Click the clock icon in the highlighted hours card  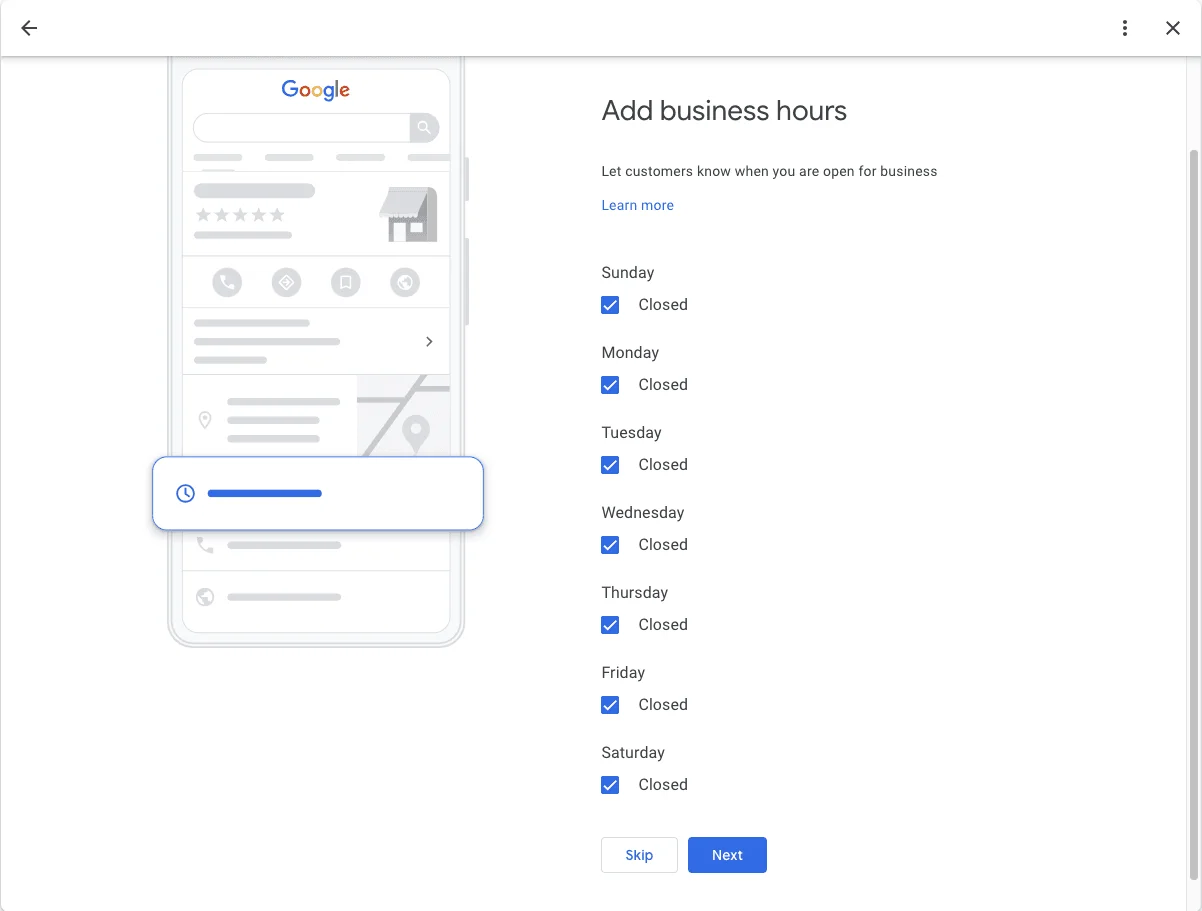coord(185,493)
